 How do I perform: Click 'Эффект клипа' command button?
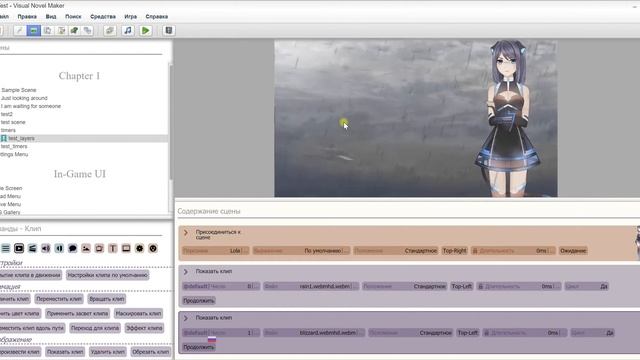144,328
